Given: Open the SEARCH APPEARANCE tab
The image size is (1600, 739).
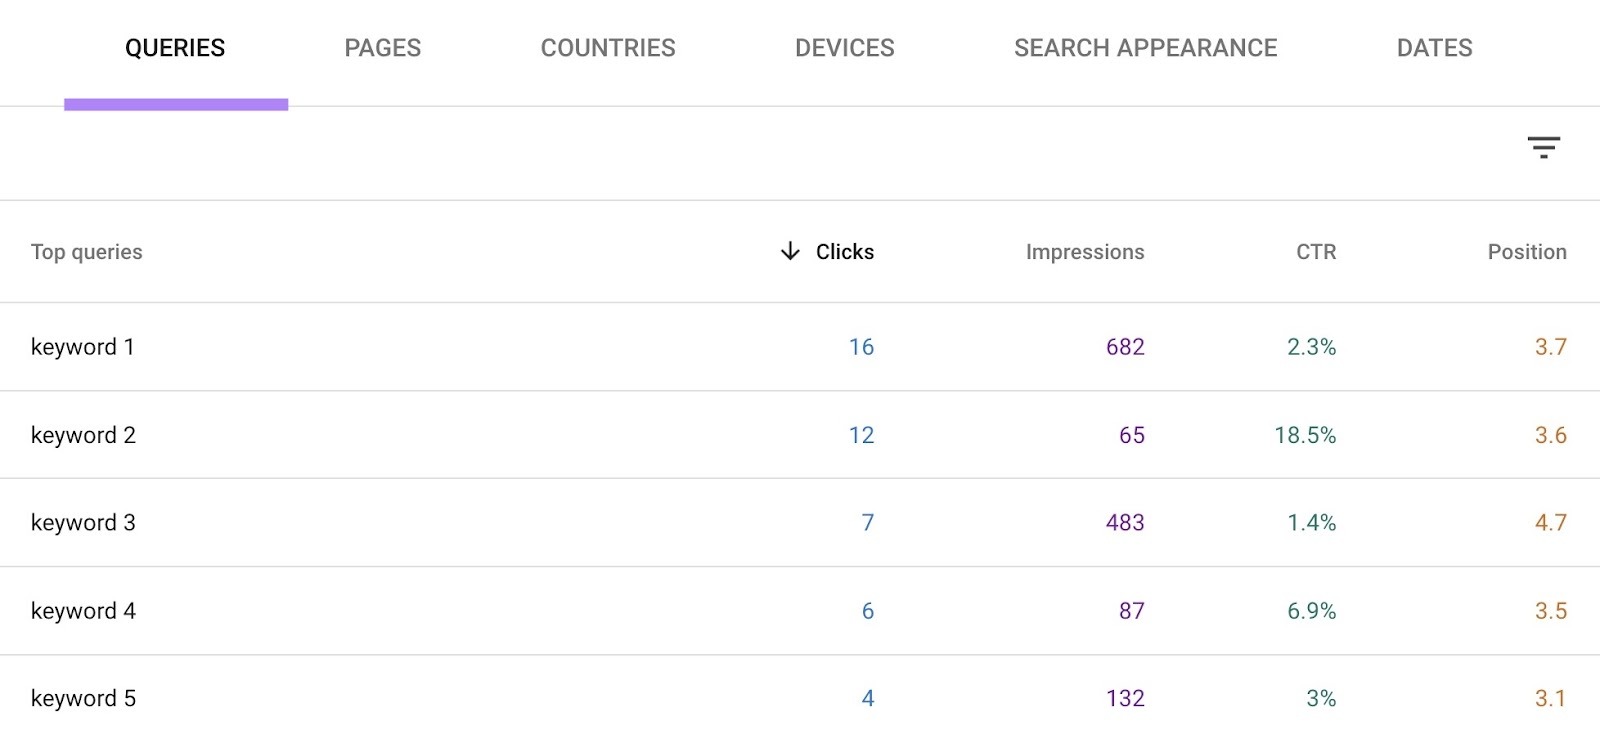Looking at the screenshot, I should tap(1145, 47).
